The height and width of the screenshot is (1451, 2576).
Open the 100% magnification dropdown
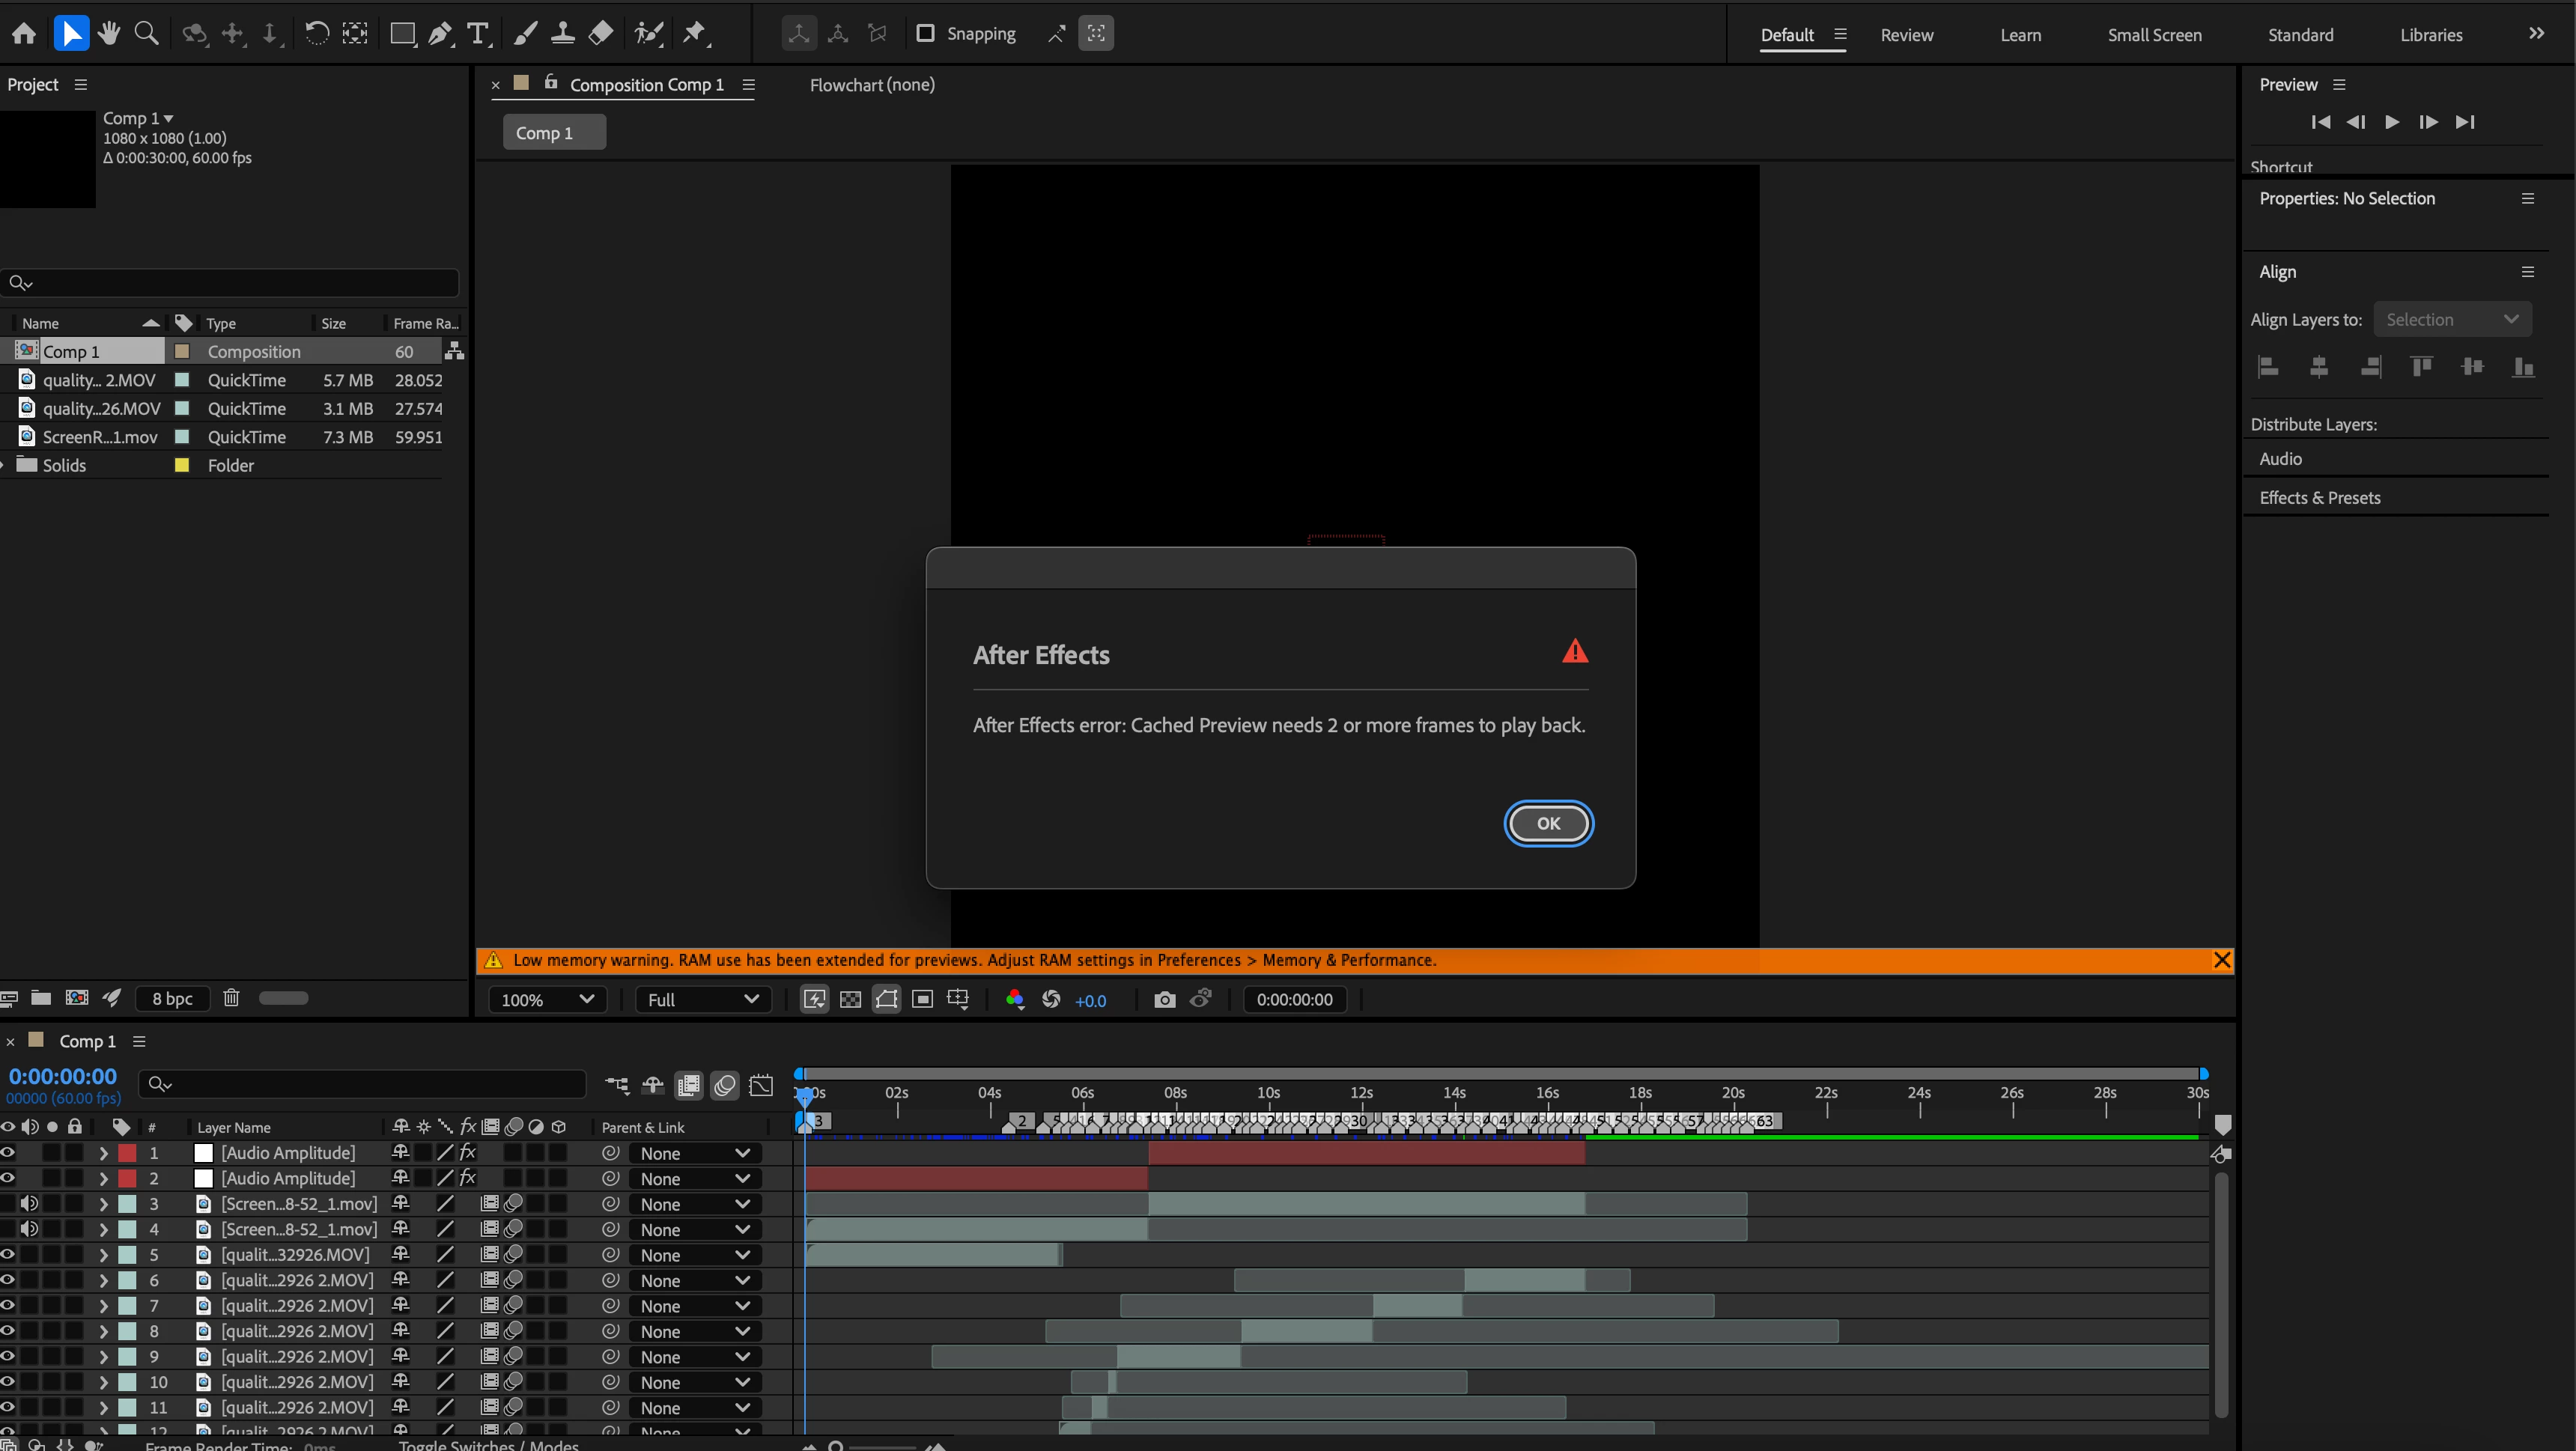coord(547,999)
